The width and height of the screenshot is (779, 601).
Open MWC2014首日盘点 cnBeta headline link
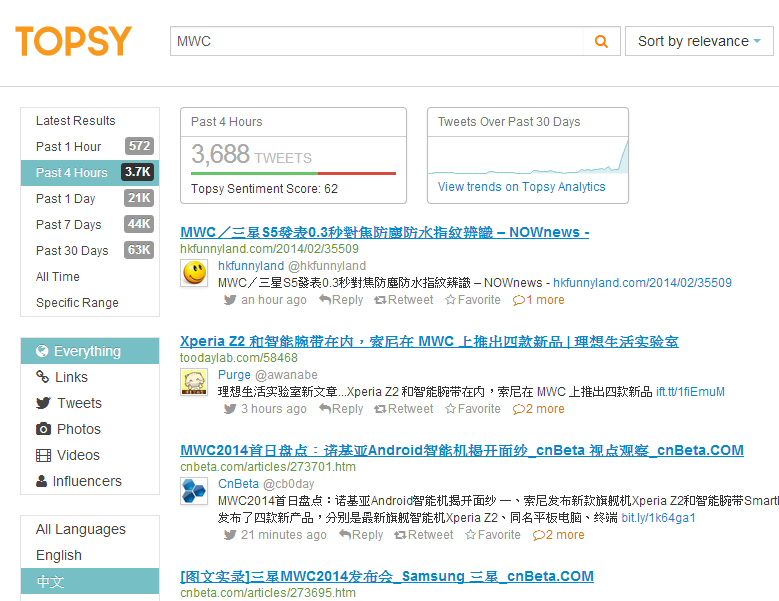tap(462, 450)
